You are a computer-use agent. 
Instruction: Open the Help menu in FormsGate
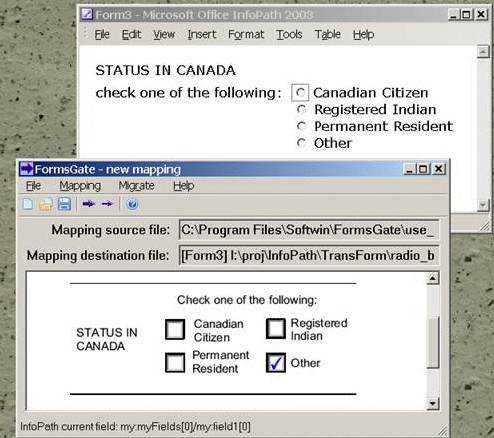pyautogui.click(x=183, y=186)
